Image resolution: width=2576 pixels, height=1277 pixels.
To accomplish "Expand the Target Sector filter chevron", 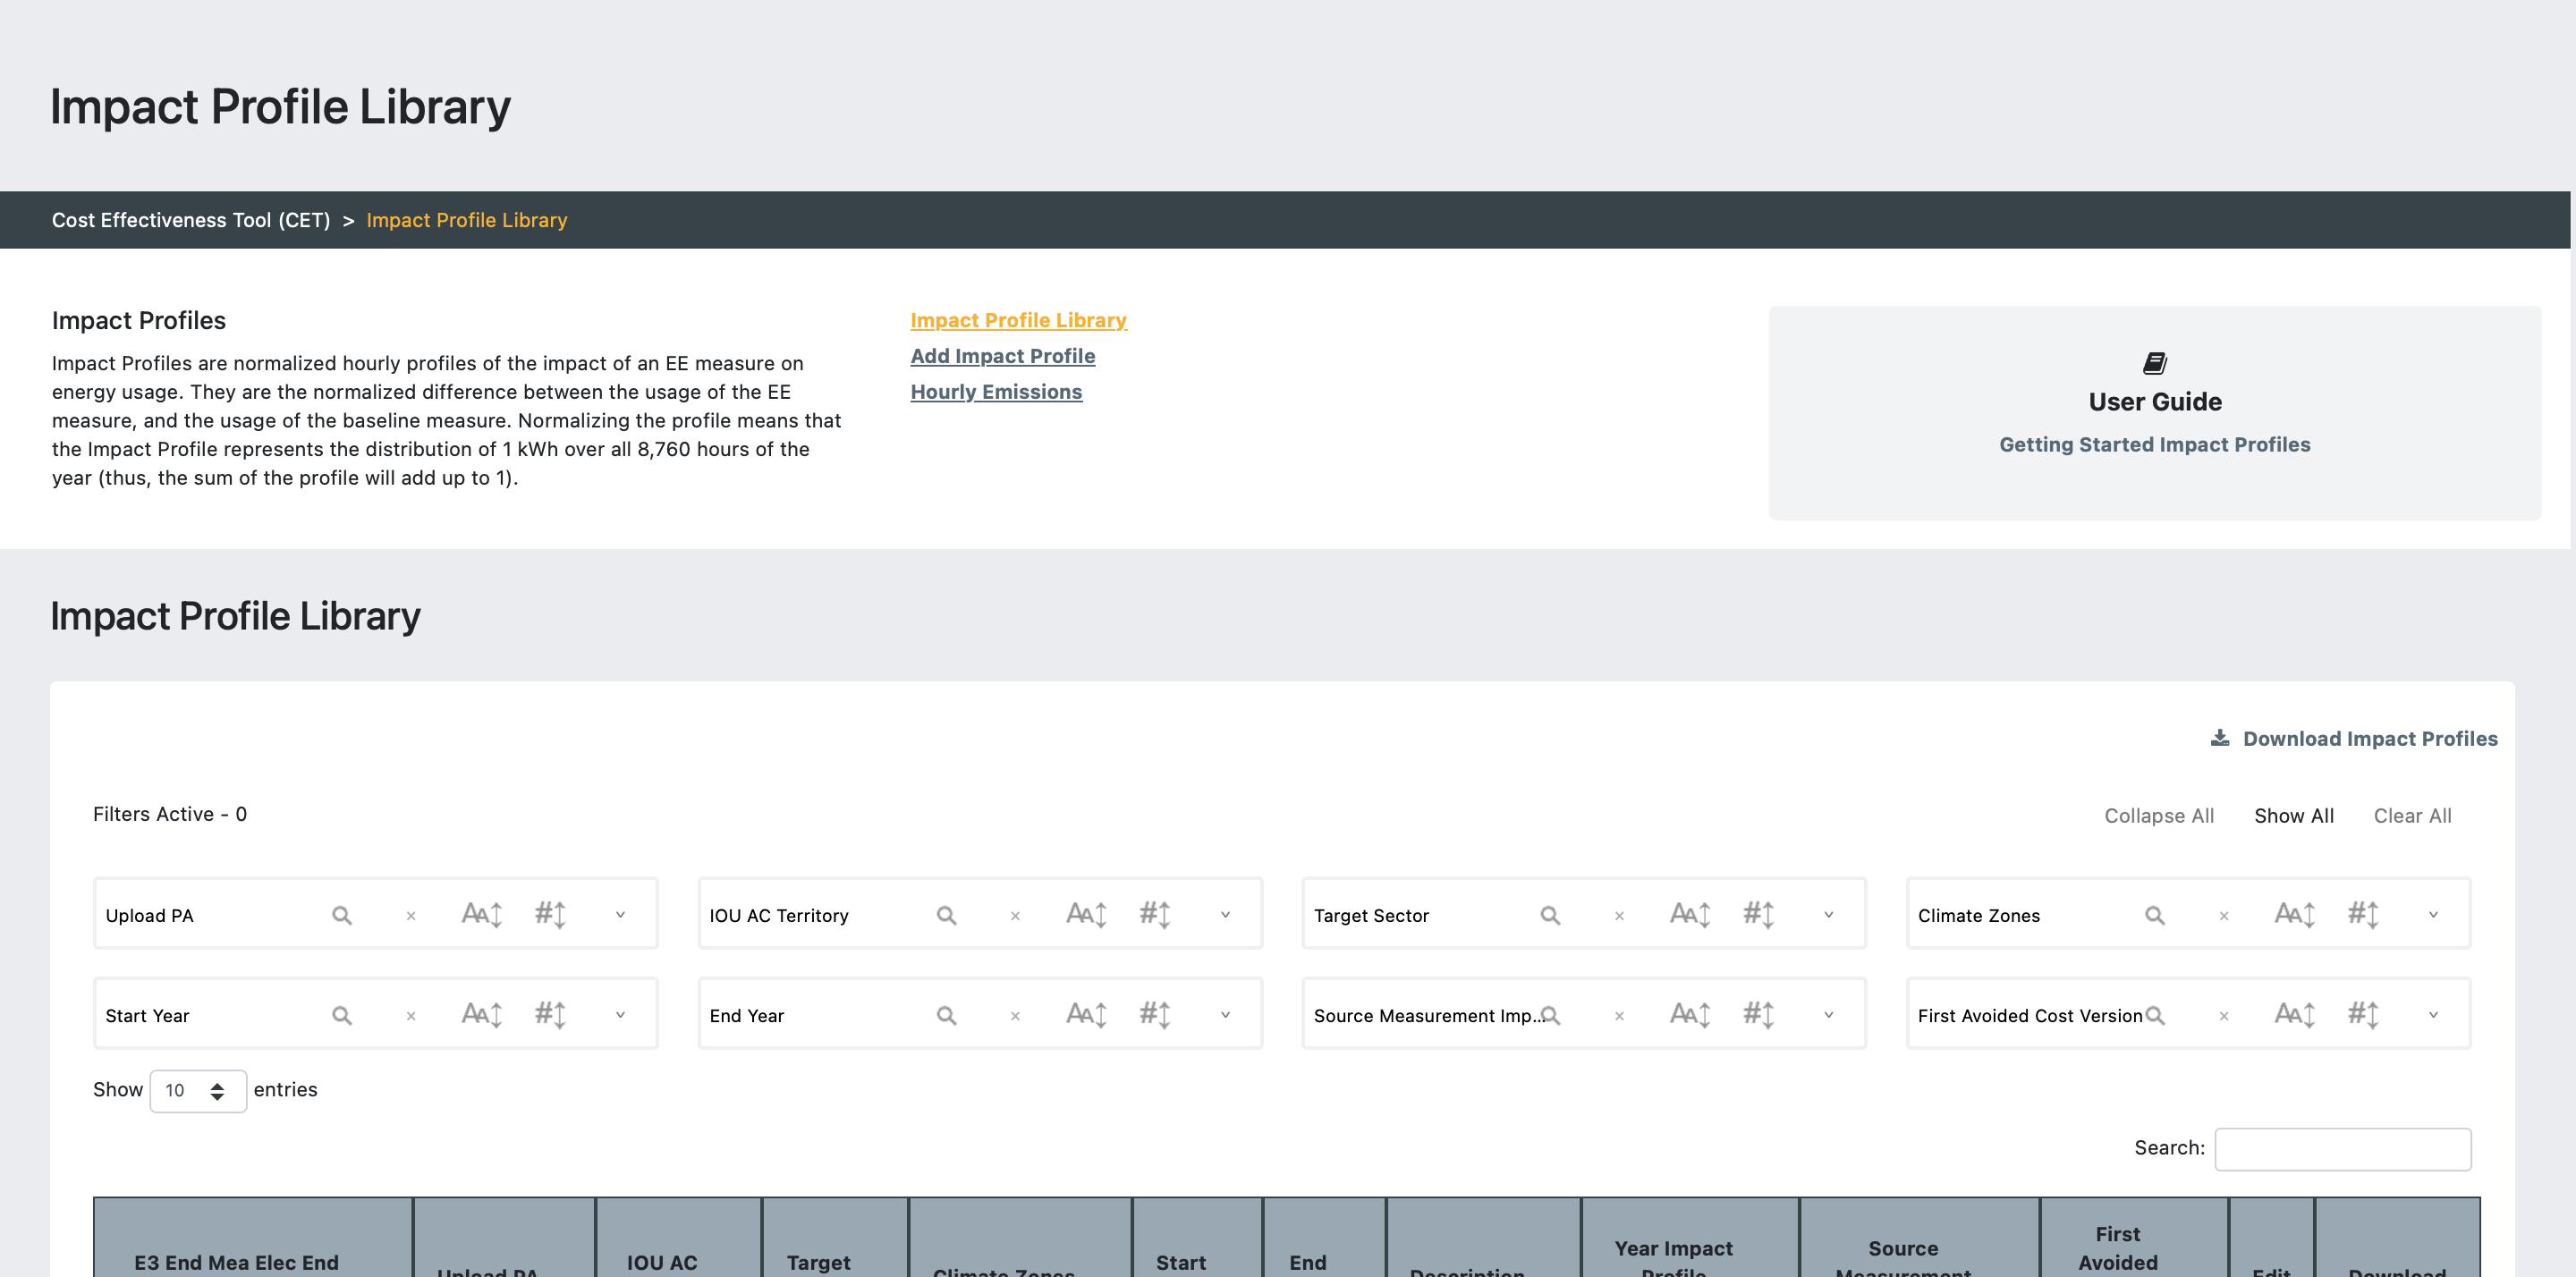I will tap(1828, 914).
